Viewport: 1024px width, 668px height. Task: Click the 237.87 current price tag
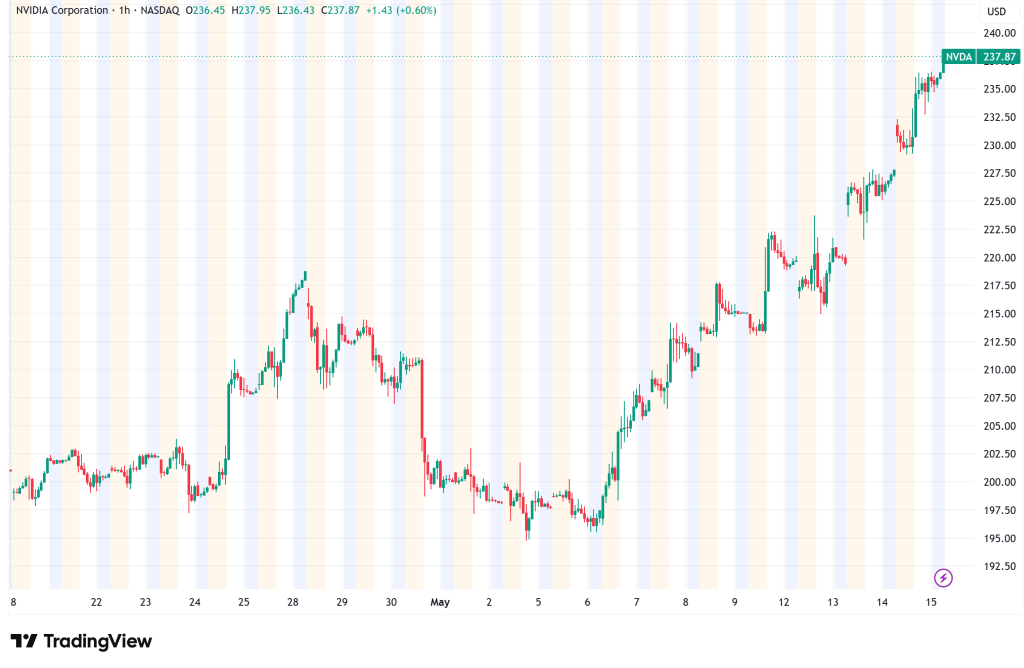coord(999,57)
